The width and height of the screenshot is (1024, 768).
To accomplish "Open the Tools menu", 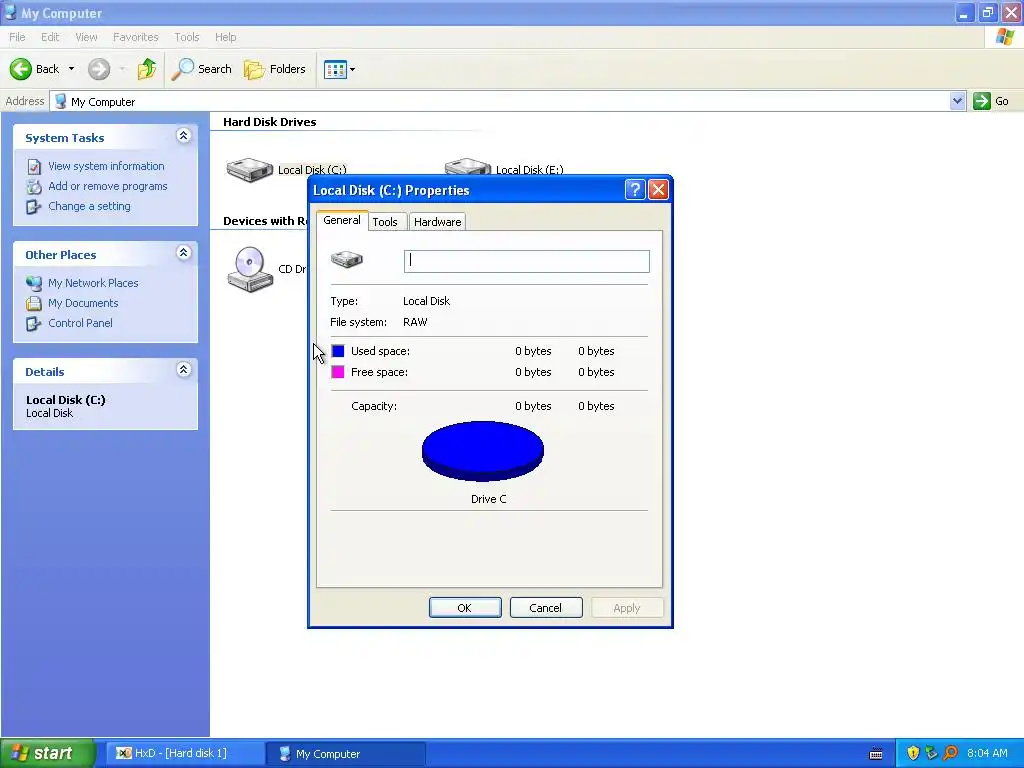I will pos(187,37).
